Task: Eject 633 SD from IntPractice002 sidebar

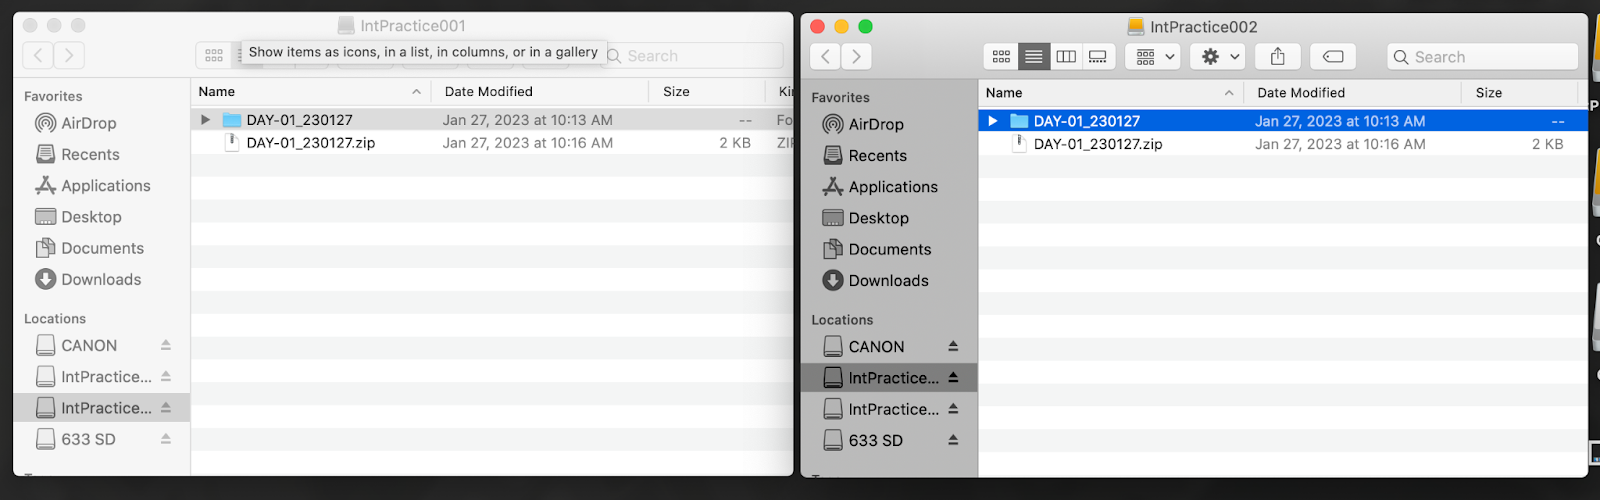Action: click(x=953, y=441)
